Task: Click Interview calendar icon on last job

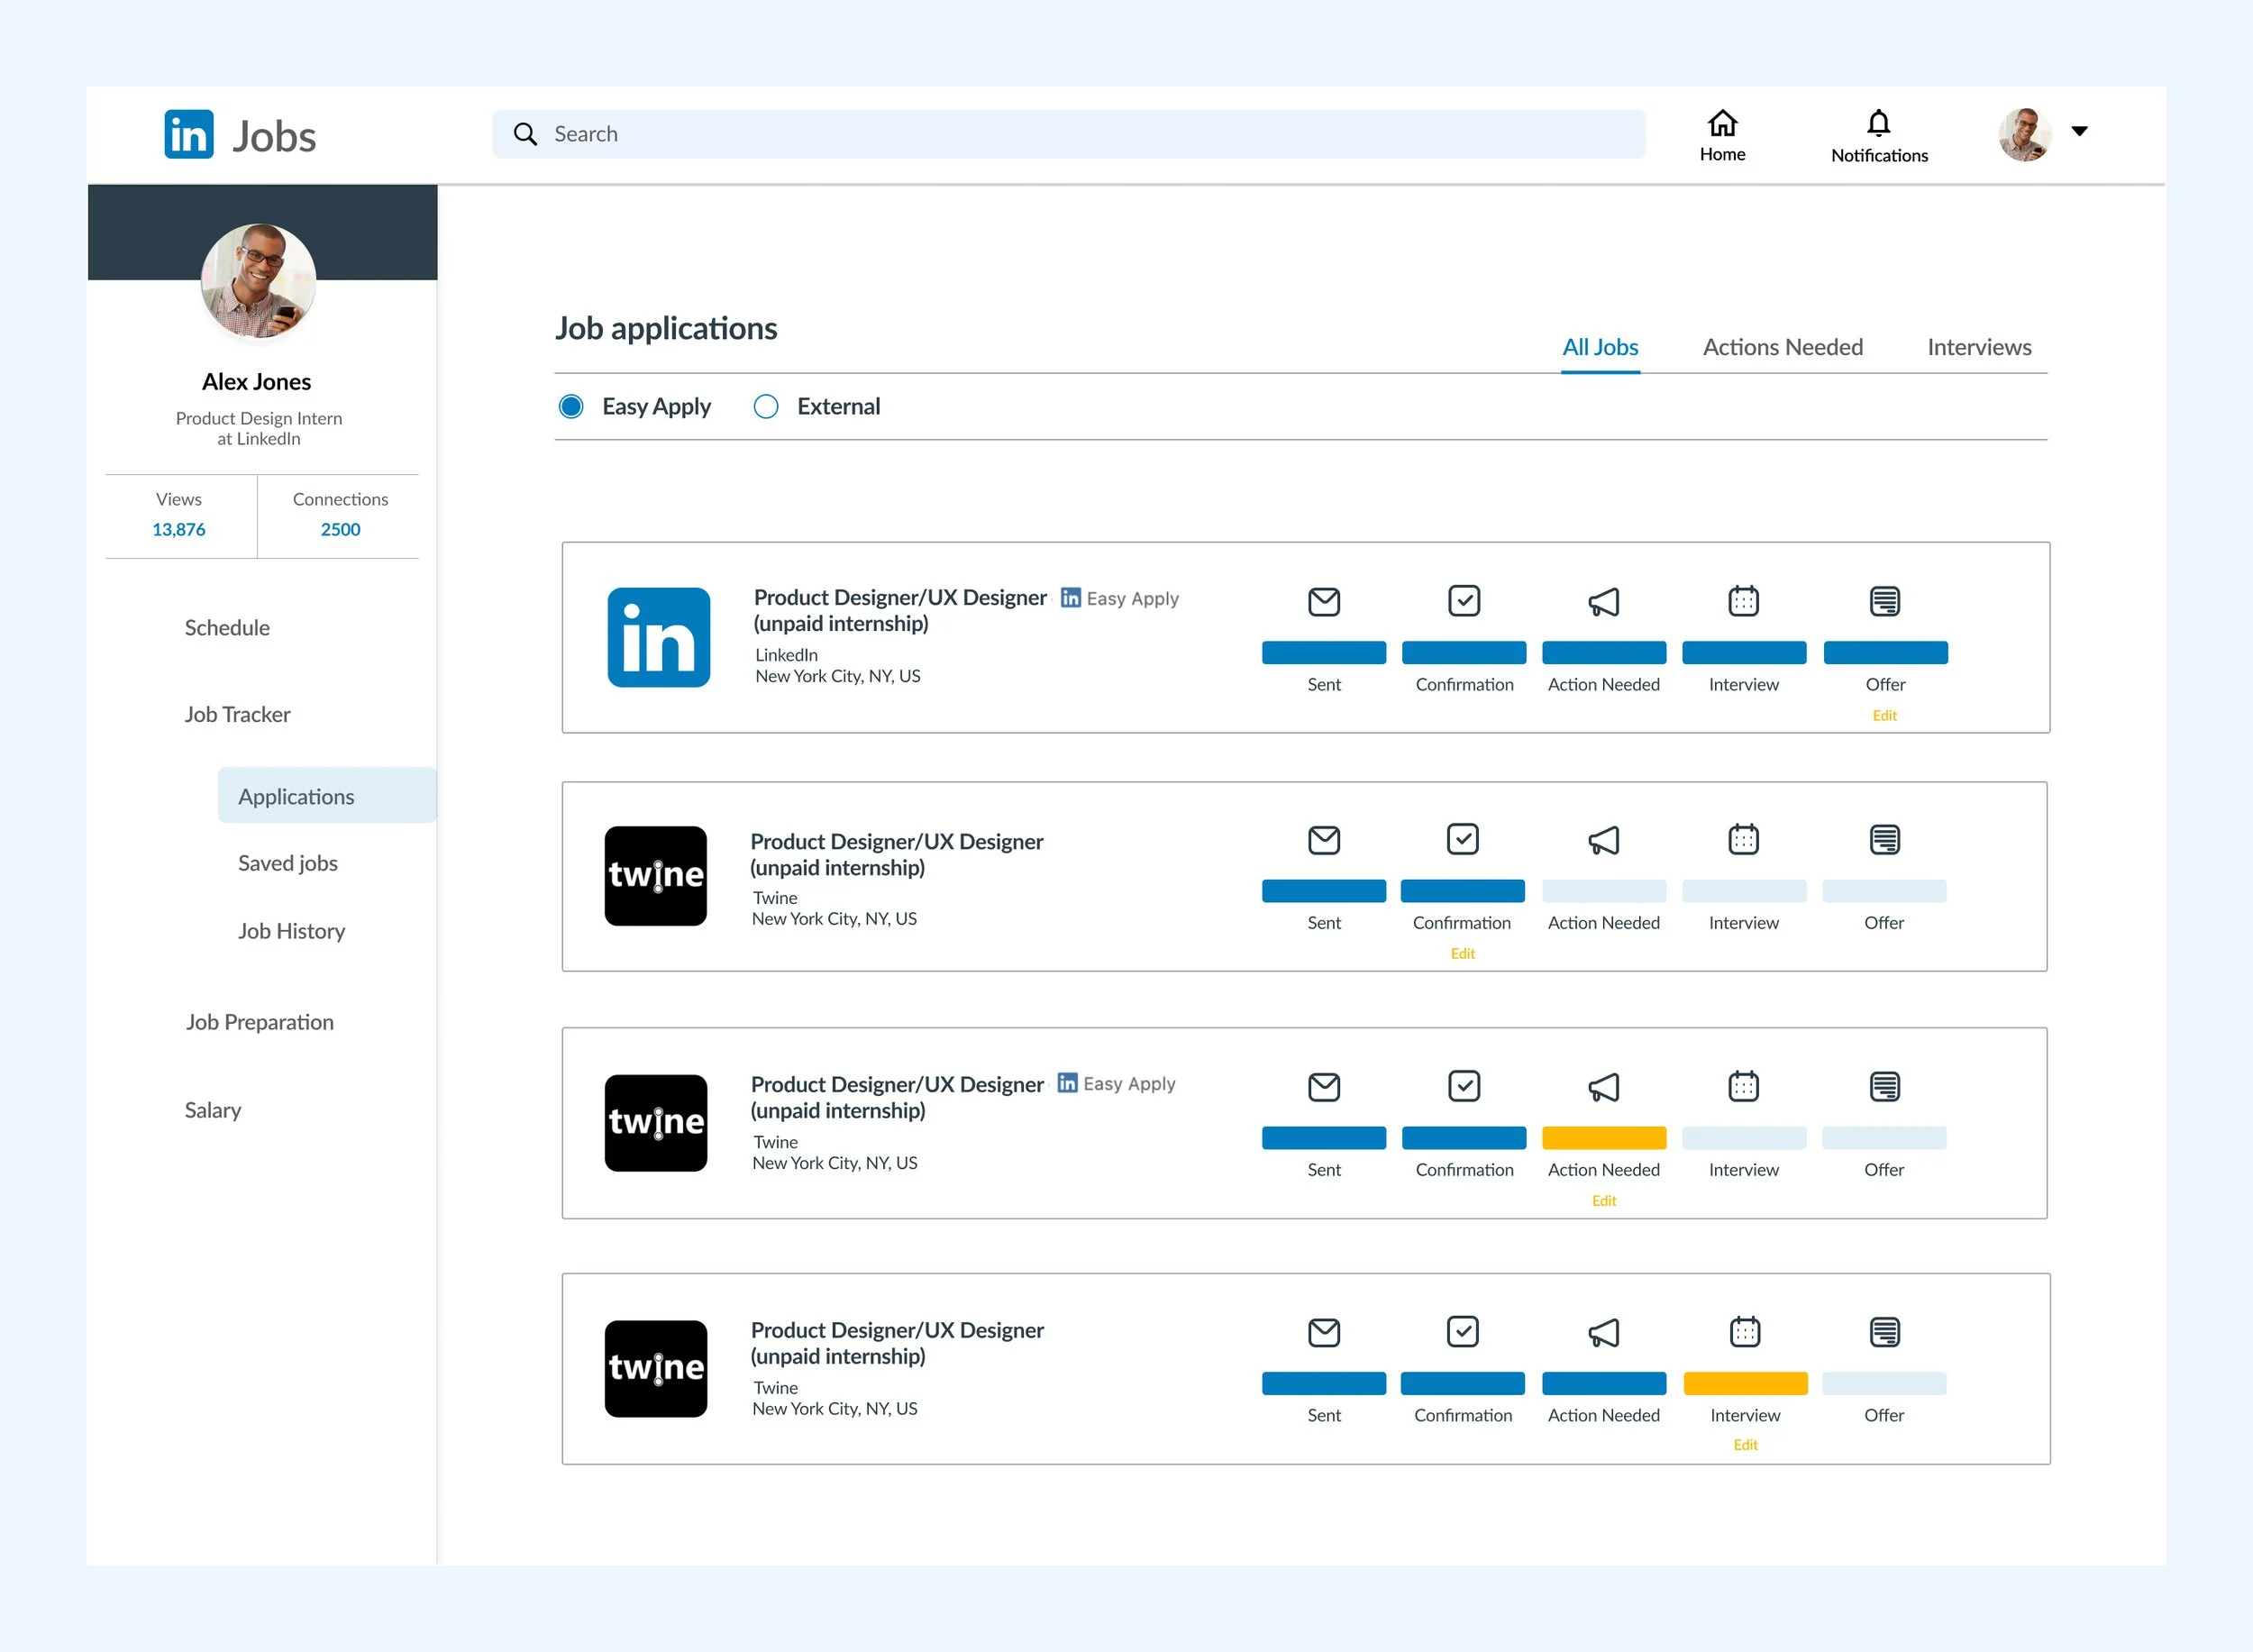Action: (1744, 1332)
